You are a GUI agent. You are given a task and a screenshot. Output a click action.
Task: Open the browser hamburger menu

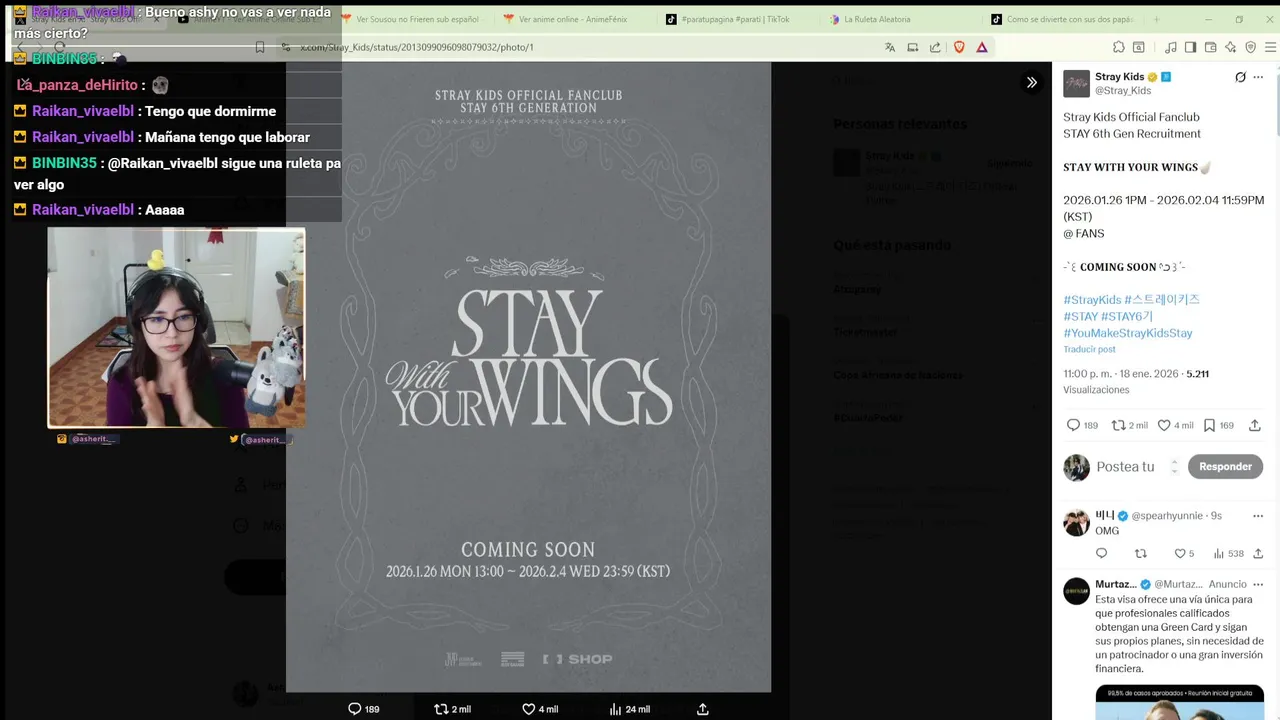pyautogui.click(x=1271, y=47)
